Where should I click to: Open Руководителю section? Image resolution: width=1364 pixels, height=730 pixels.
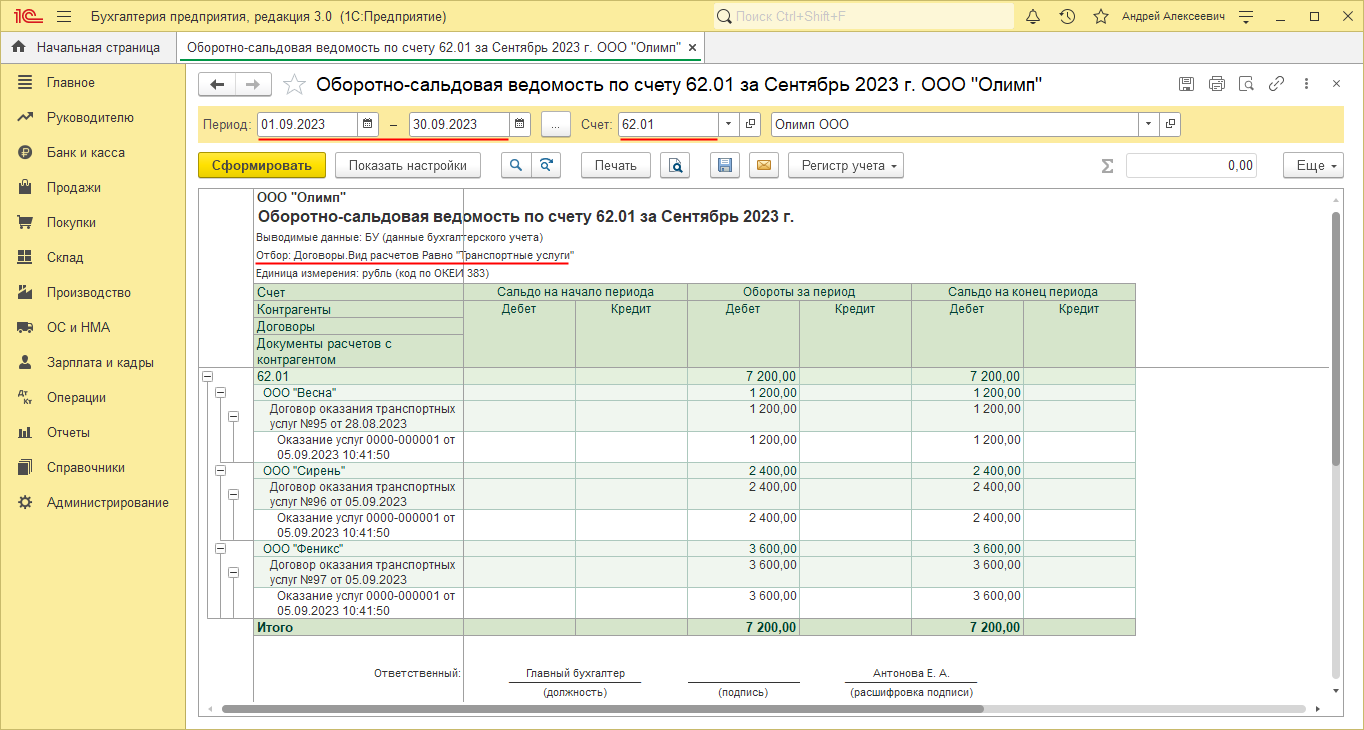pos(92,117)
